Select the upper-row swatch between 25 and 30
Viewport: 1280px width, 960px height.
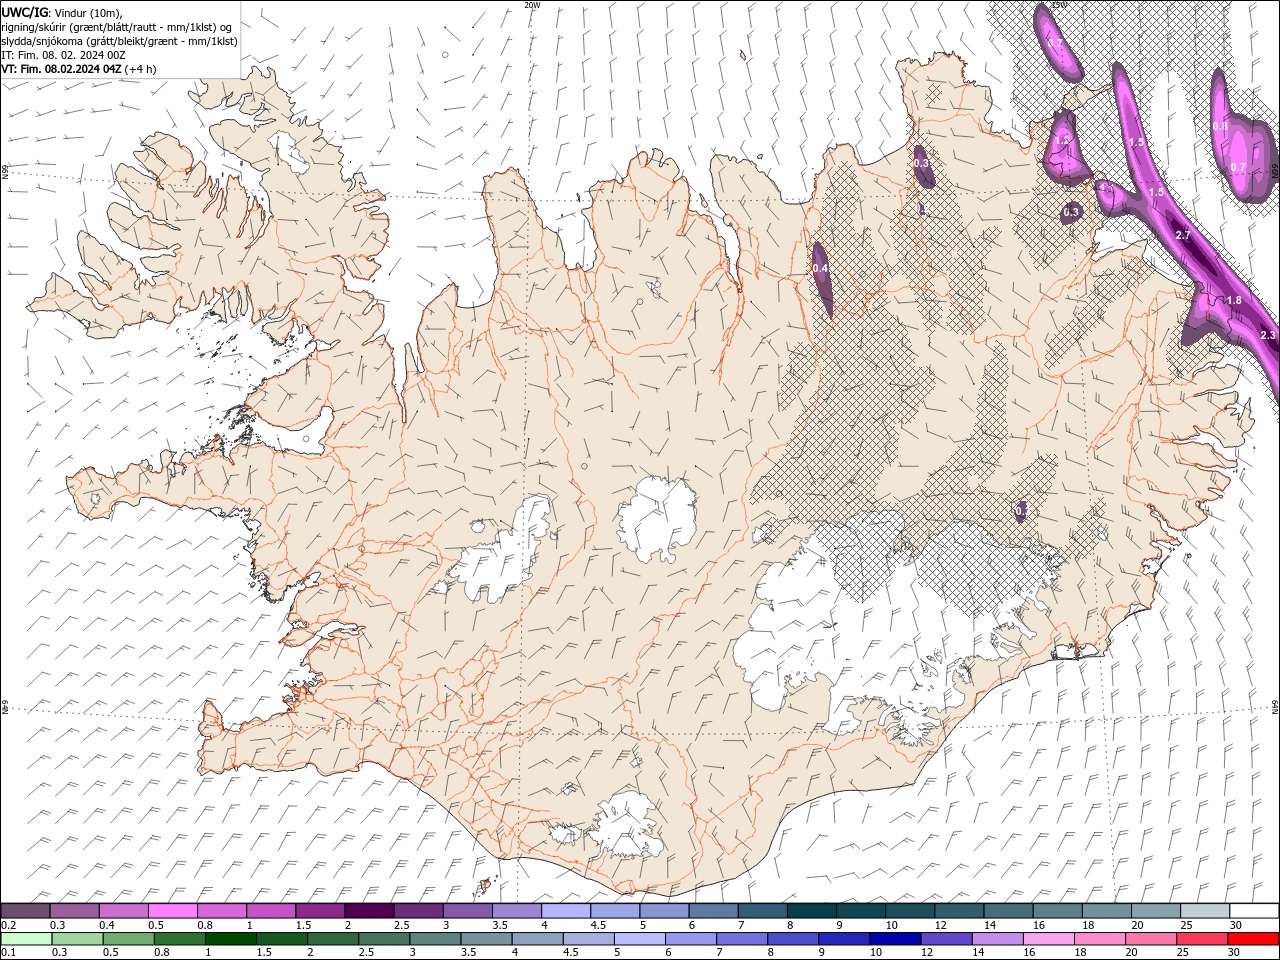pyautogui.click(x=1204, y=911)
